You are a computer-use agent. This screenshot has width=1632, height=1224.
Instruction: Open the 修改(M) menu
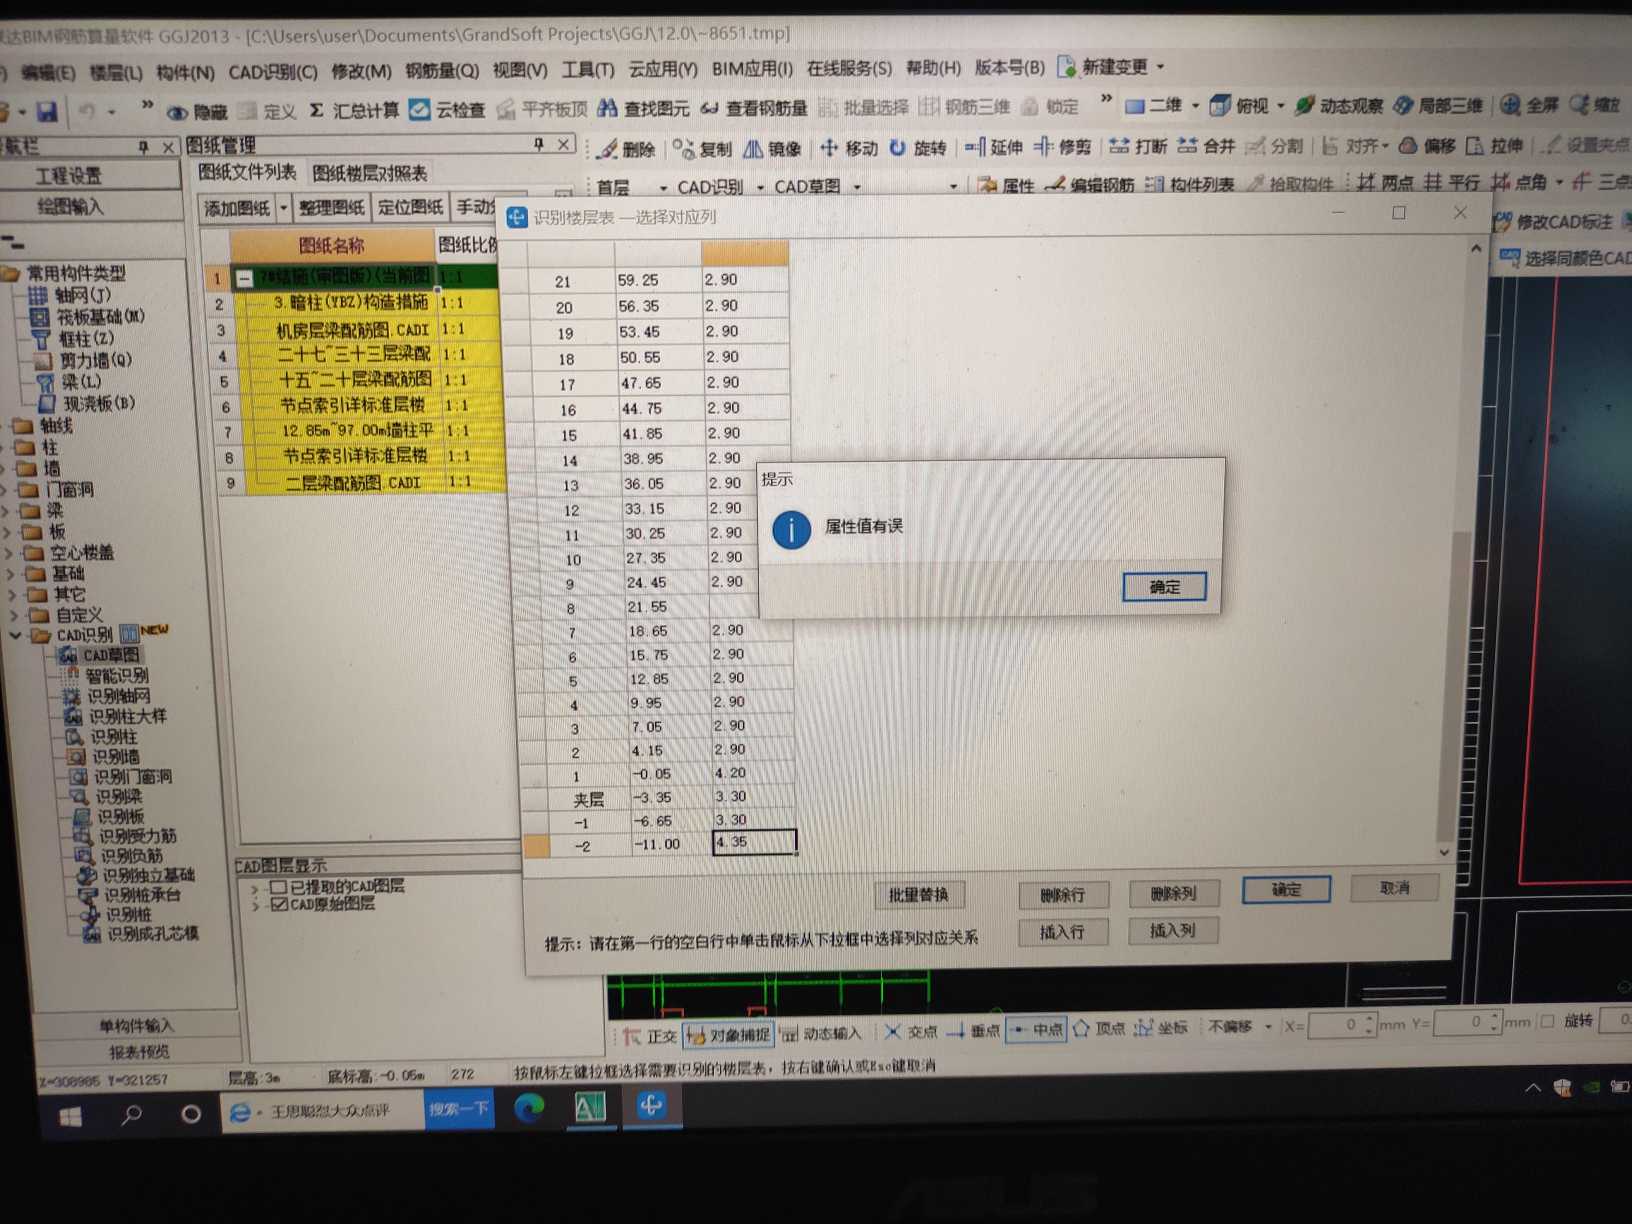(x=361, y=72)
